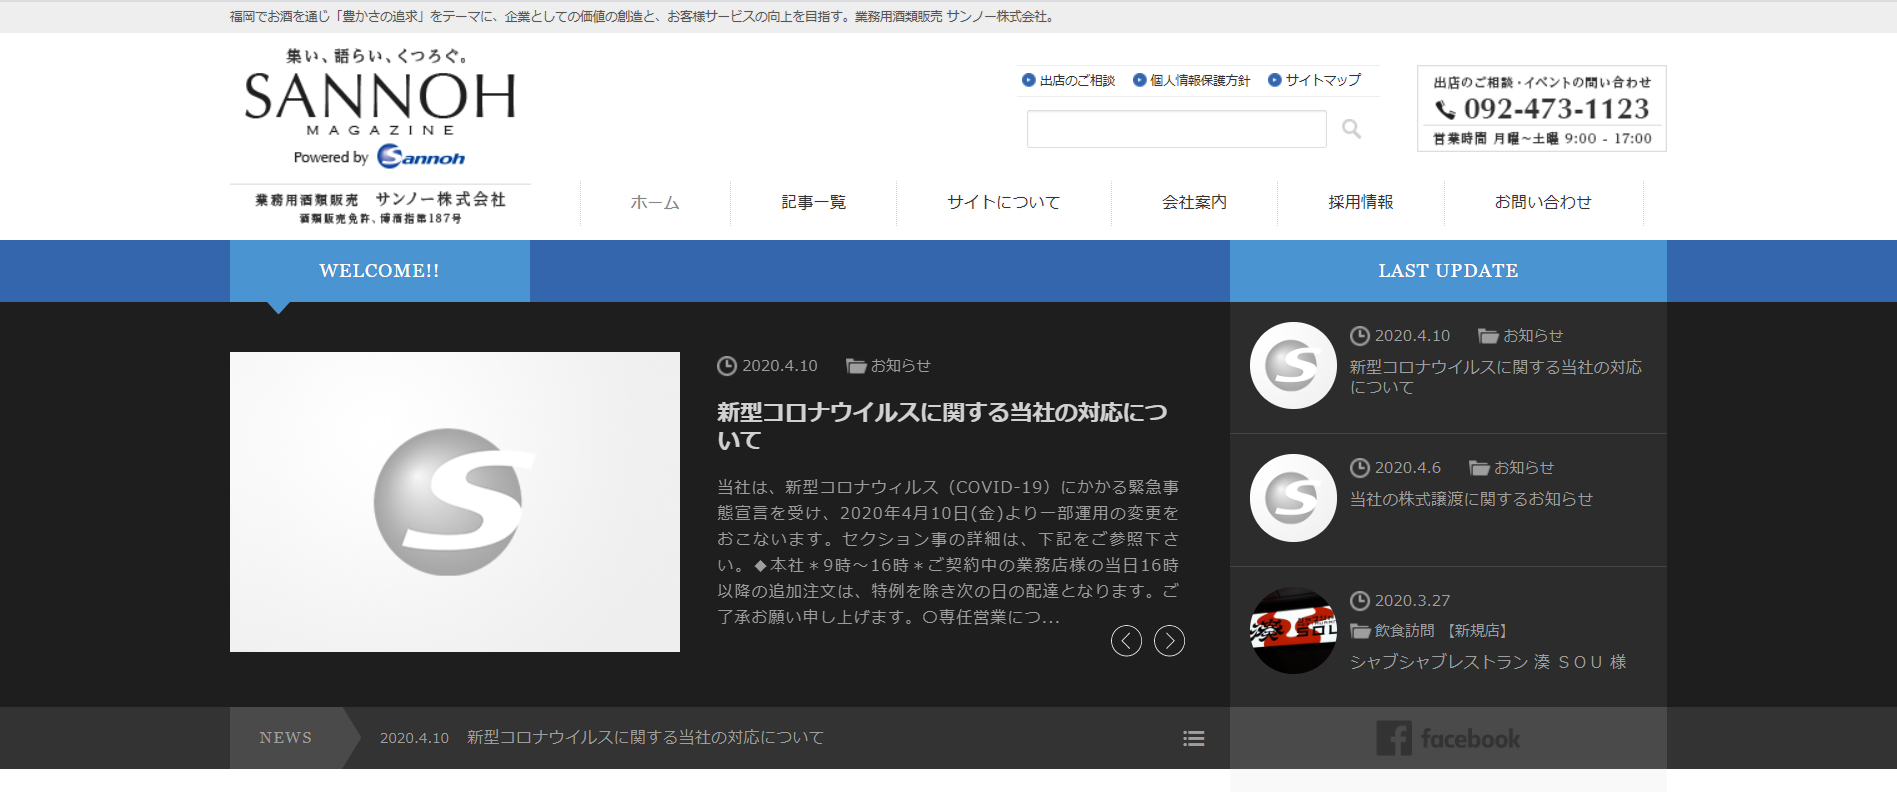Open the 会社案内 menu item
Viewport: 1897px width, 792px height.
coord(1195,202)
